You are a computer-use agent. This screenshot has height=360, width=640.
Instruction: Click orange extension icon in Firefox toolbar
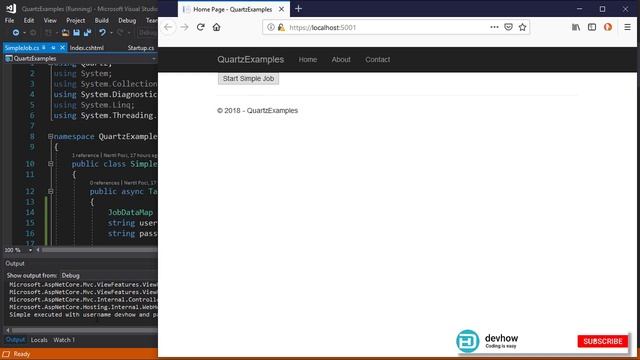(x=608, y=27)
